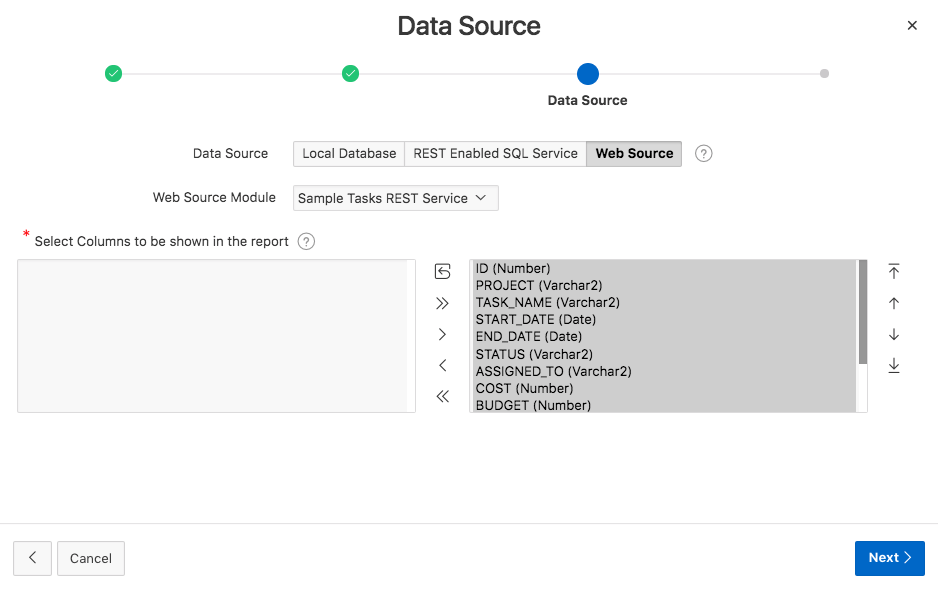
Task: Click the Move All double-right arrow
Action: (443, 303)
